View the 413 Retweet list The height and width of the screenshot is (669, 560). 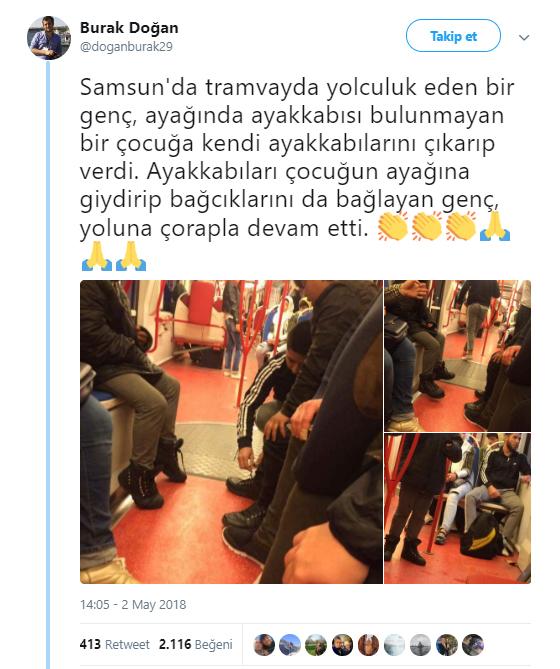[x=115, y=644]
